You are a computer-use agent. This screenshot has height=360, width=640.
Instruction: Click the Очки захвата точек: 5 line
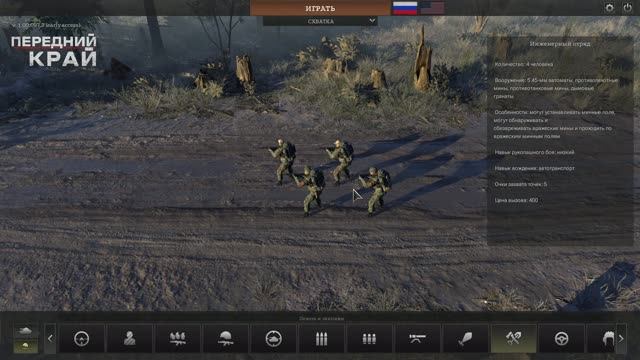[x=520, y=184]
